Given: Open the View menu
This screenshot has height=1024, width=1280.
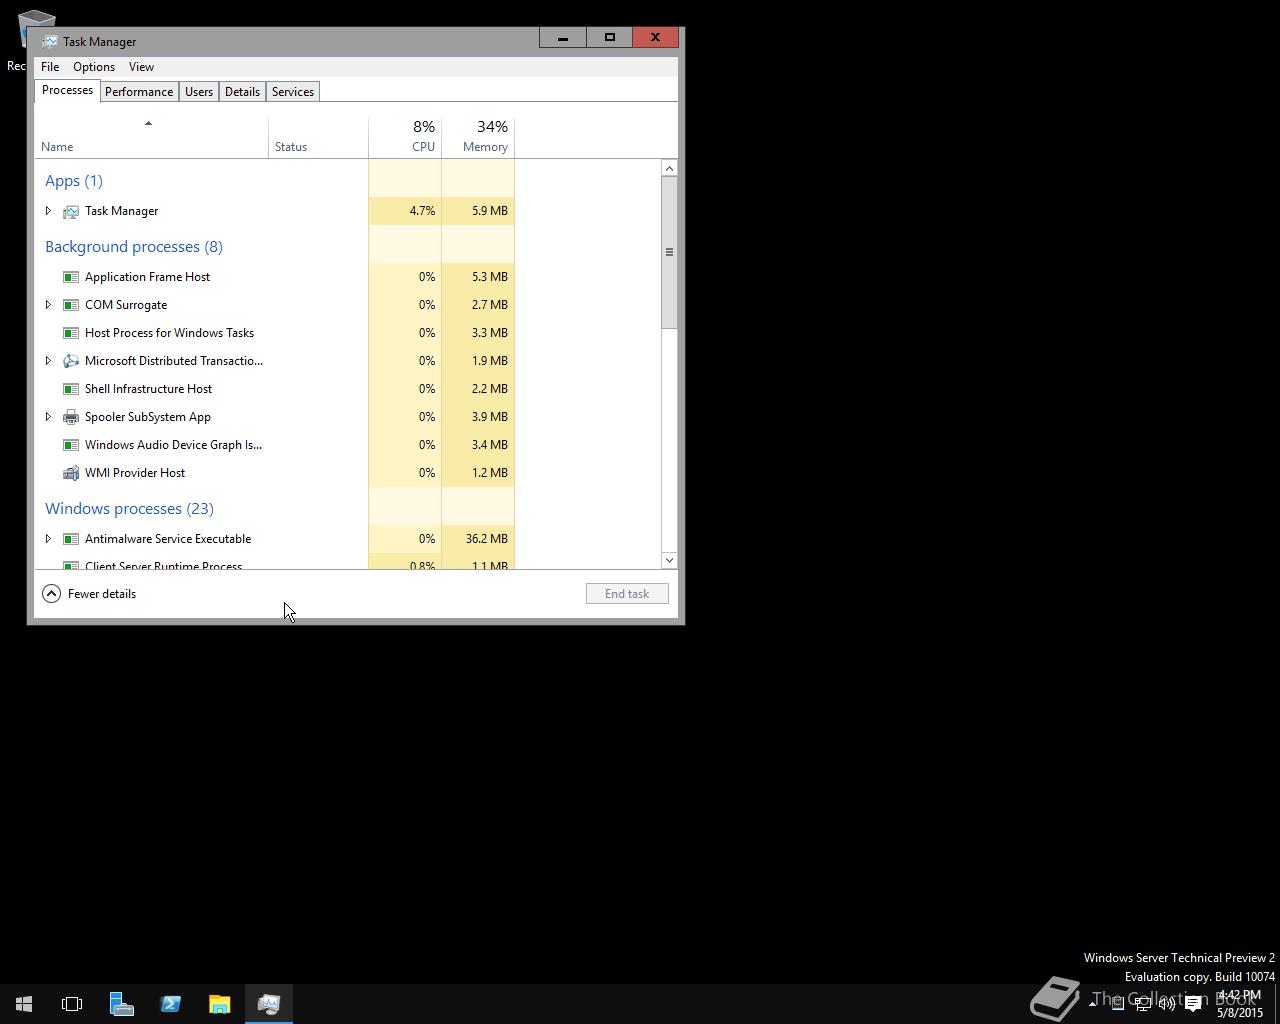Looking at the screenshot, I should [141, 67].
